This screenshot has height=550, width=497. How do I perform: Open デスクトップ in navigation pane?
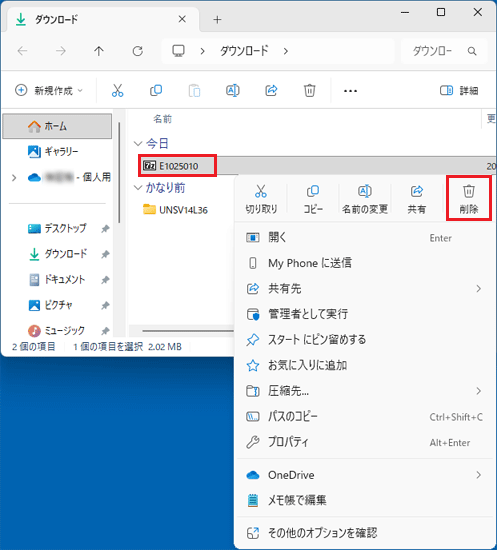click(x=57, y=229)
